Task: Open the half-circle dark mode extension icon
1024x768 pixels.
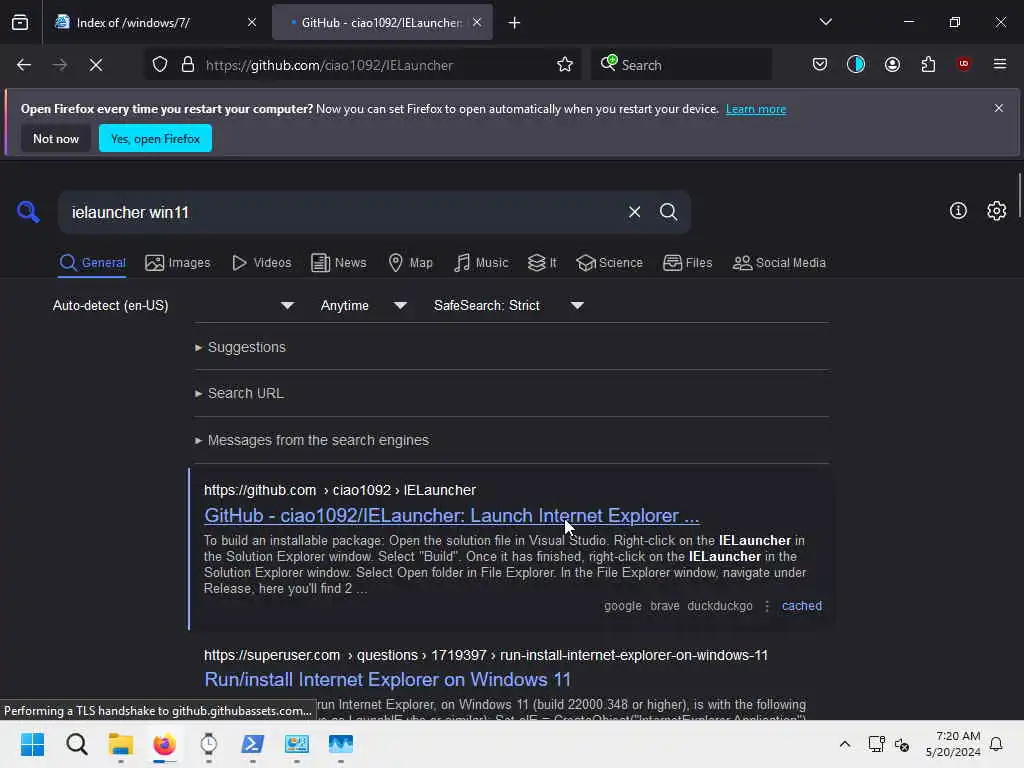Action: tap(856, 64)
